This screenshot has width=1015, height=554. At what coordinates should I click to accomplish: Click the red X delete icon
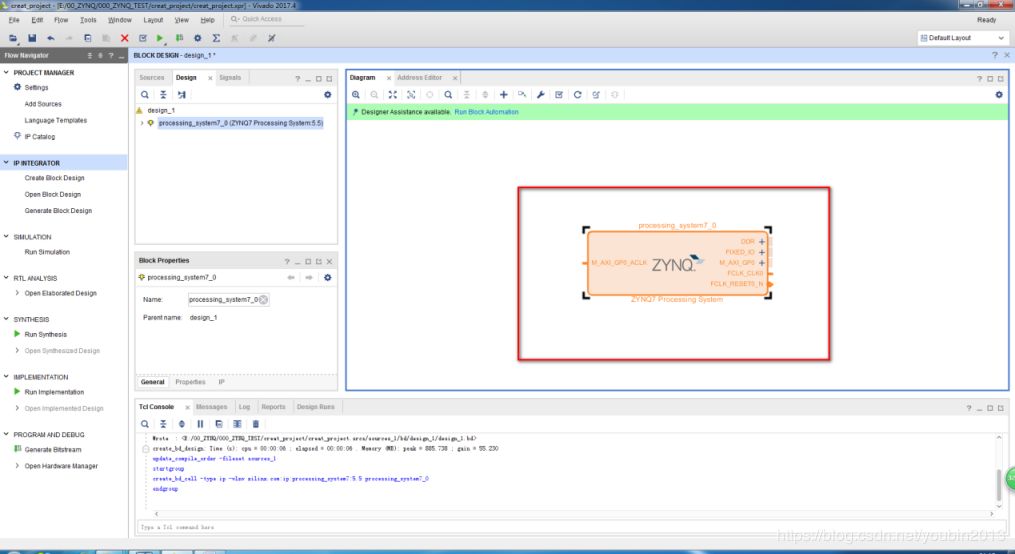click(124, 38)
